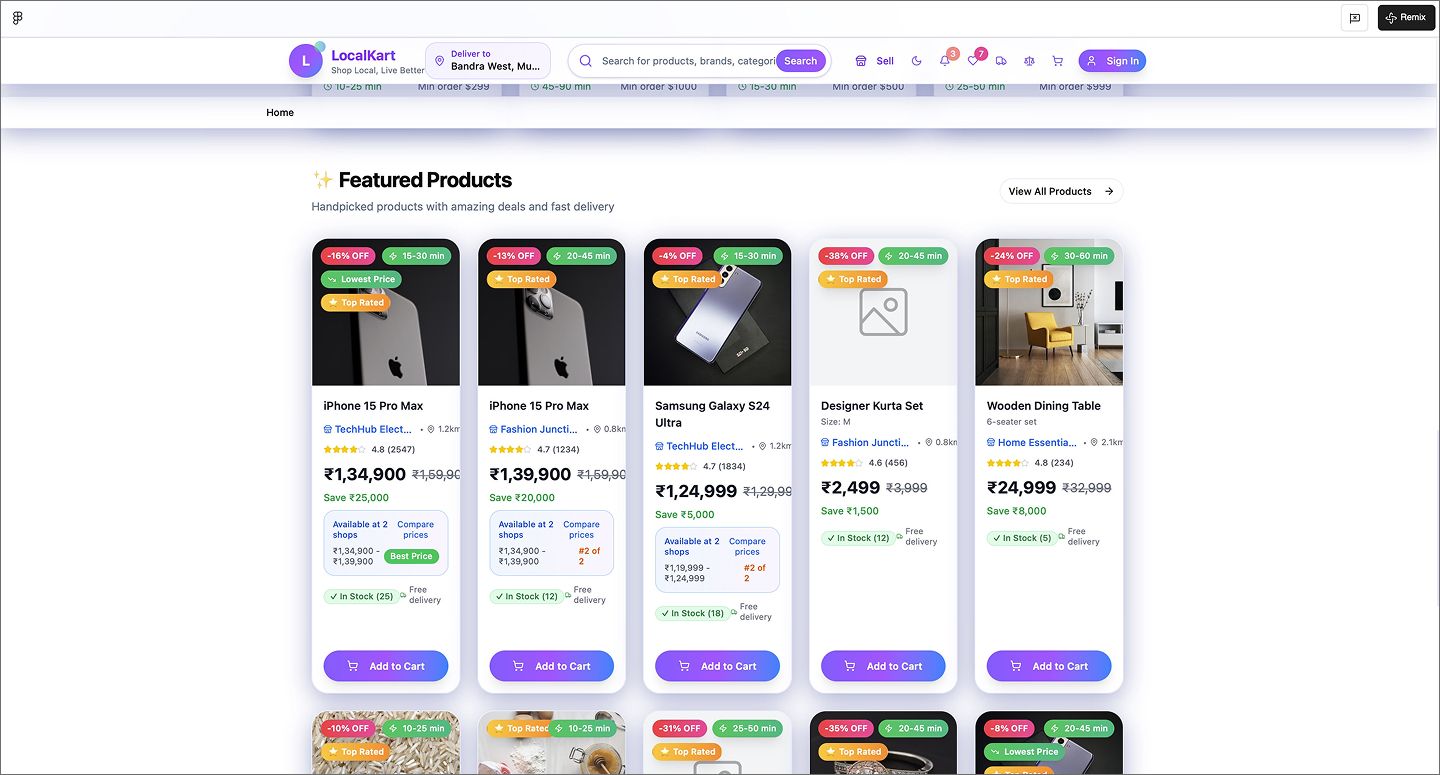Click the In Stock (18) badge

693,613
